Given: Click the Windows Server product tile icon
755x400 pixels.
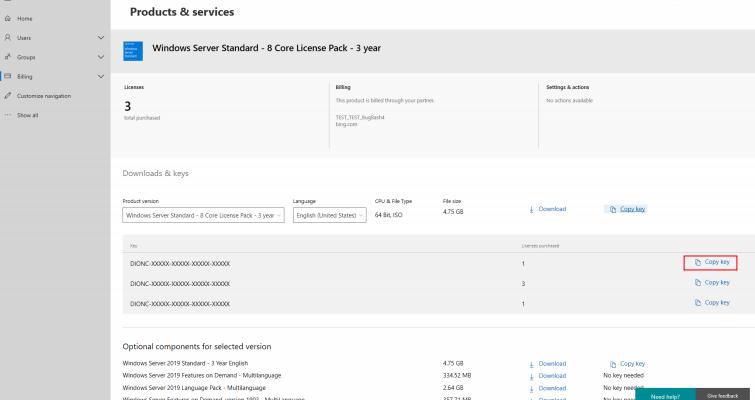Looking at the screenshot, I should (133, 51).
